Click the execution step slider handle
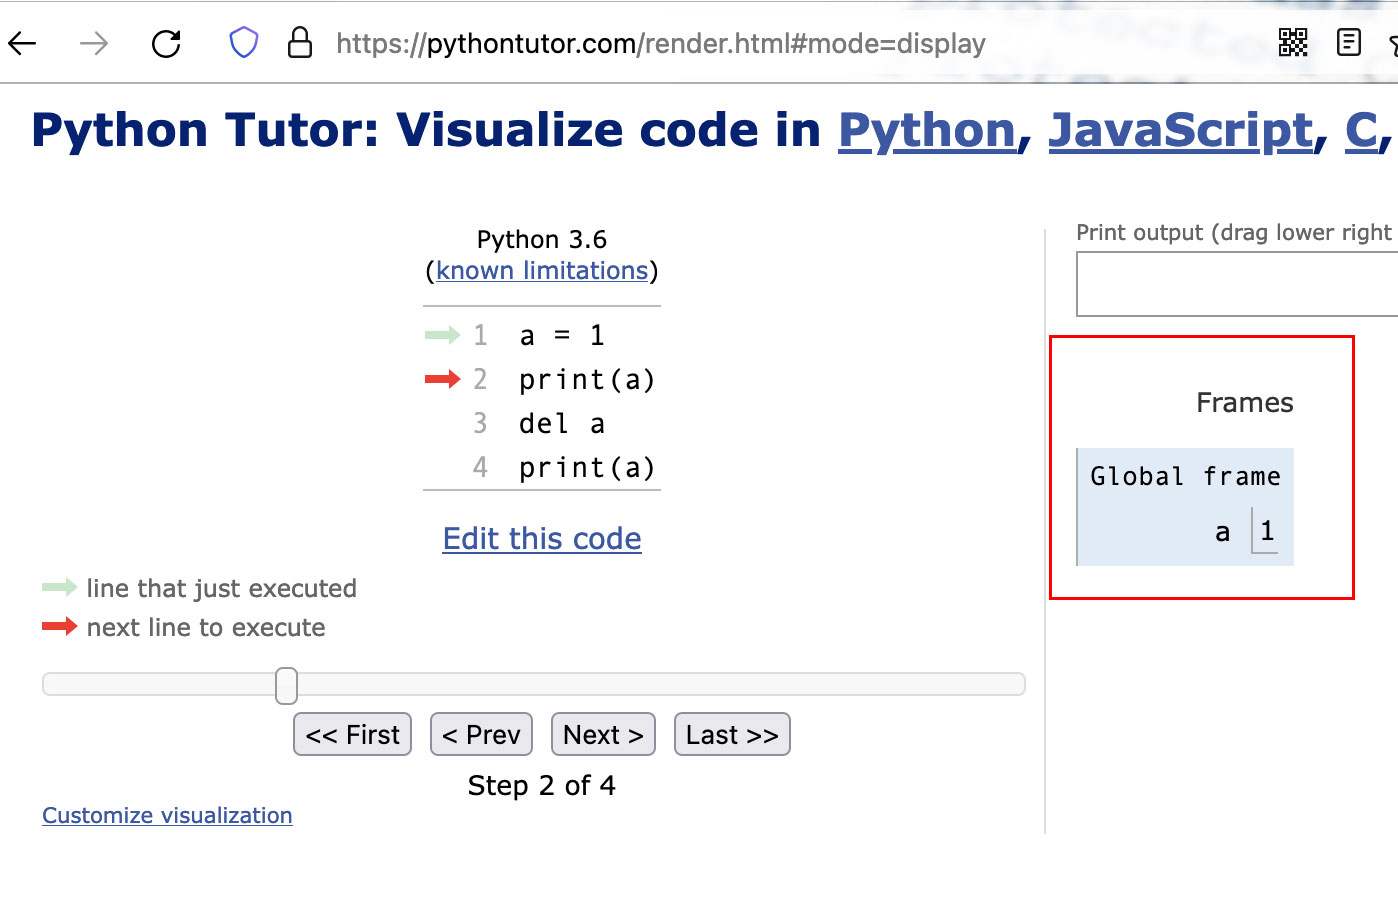Screen dimensions: 1398x918 286,685
